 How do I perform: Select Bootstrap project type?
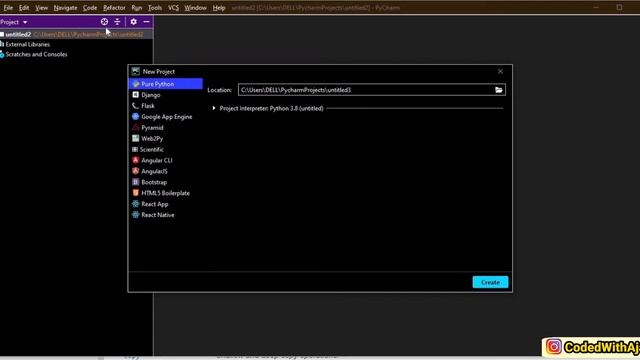[x=165, y=182]
